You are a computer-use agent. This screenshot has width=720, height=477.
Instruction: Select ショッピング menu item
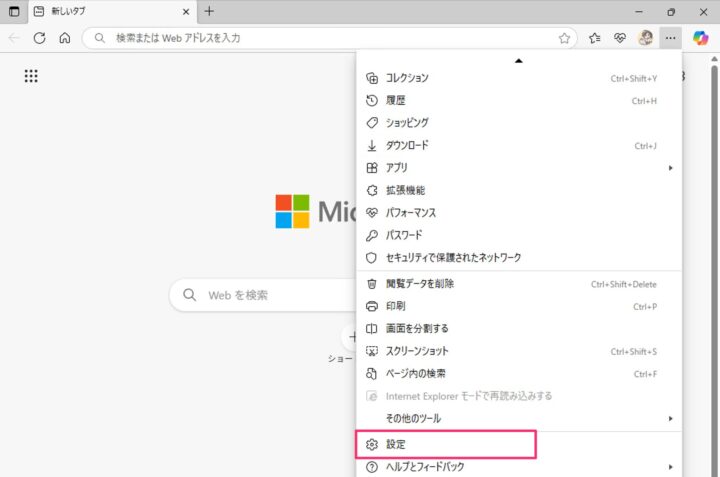(519, 123)
